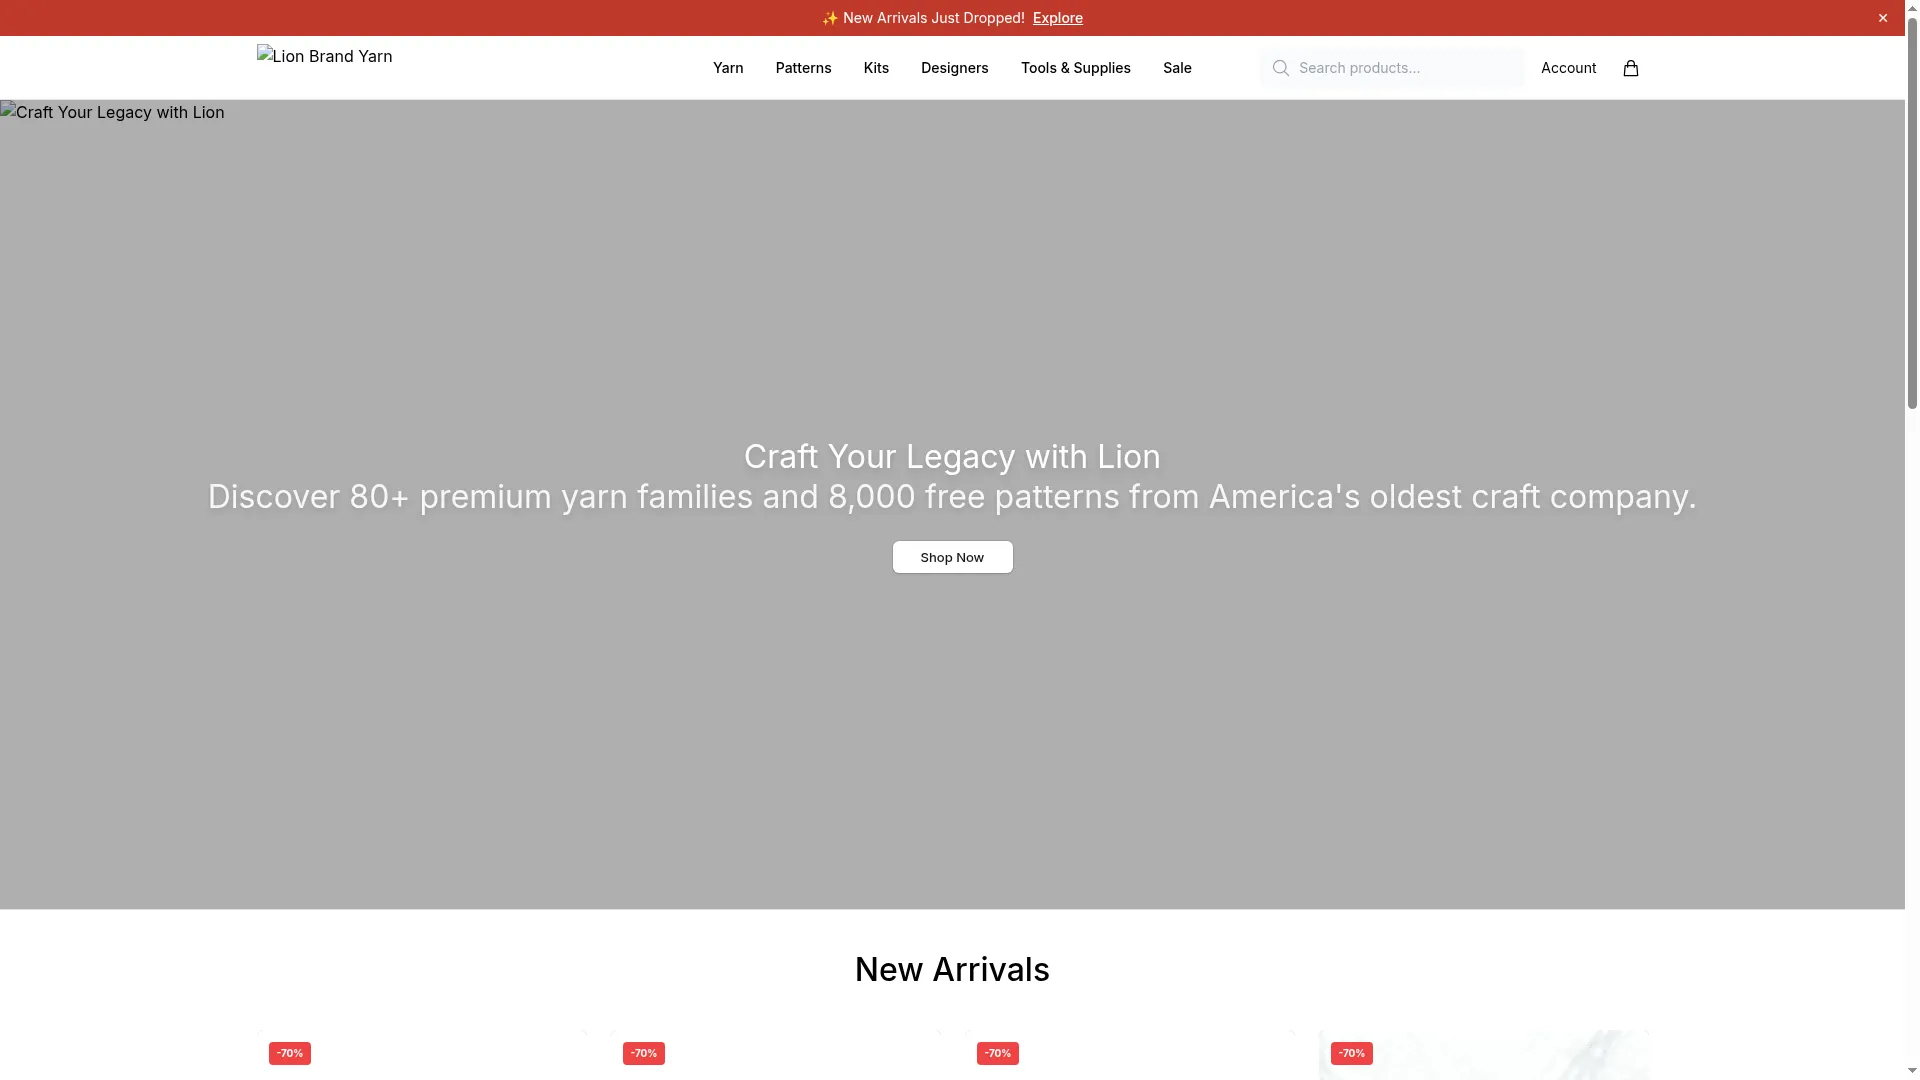
Task: Click the Lion Brand Yarn logo
Action: pos(325,56)
